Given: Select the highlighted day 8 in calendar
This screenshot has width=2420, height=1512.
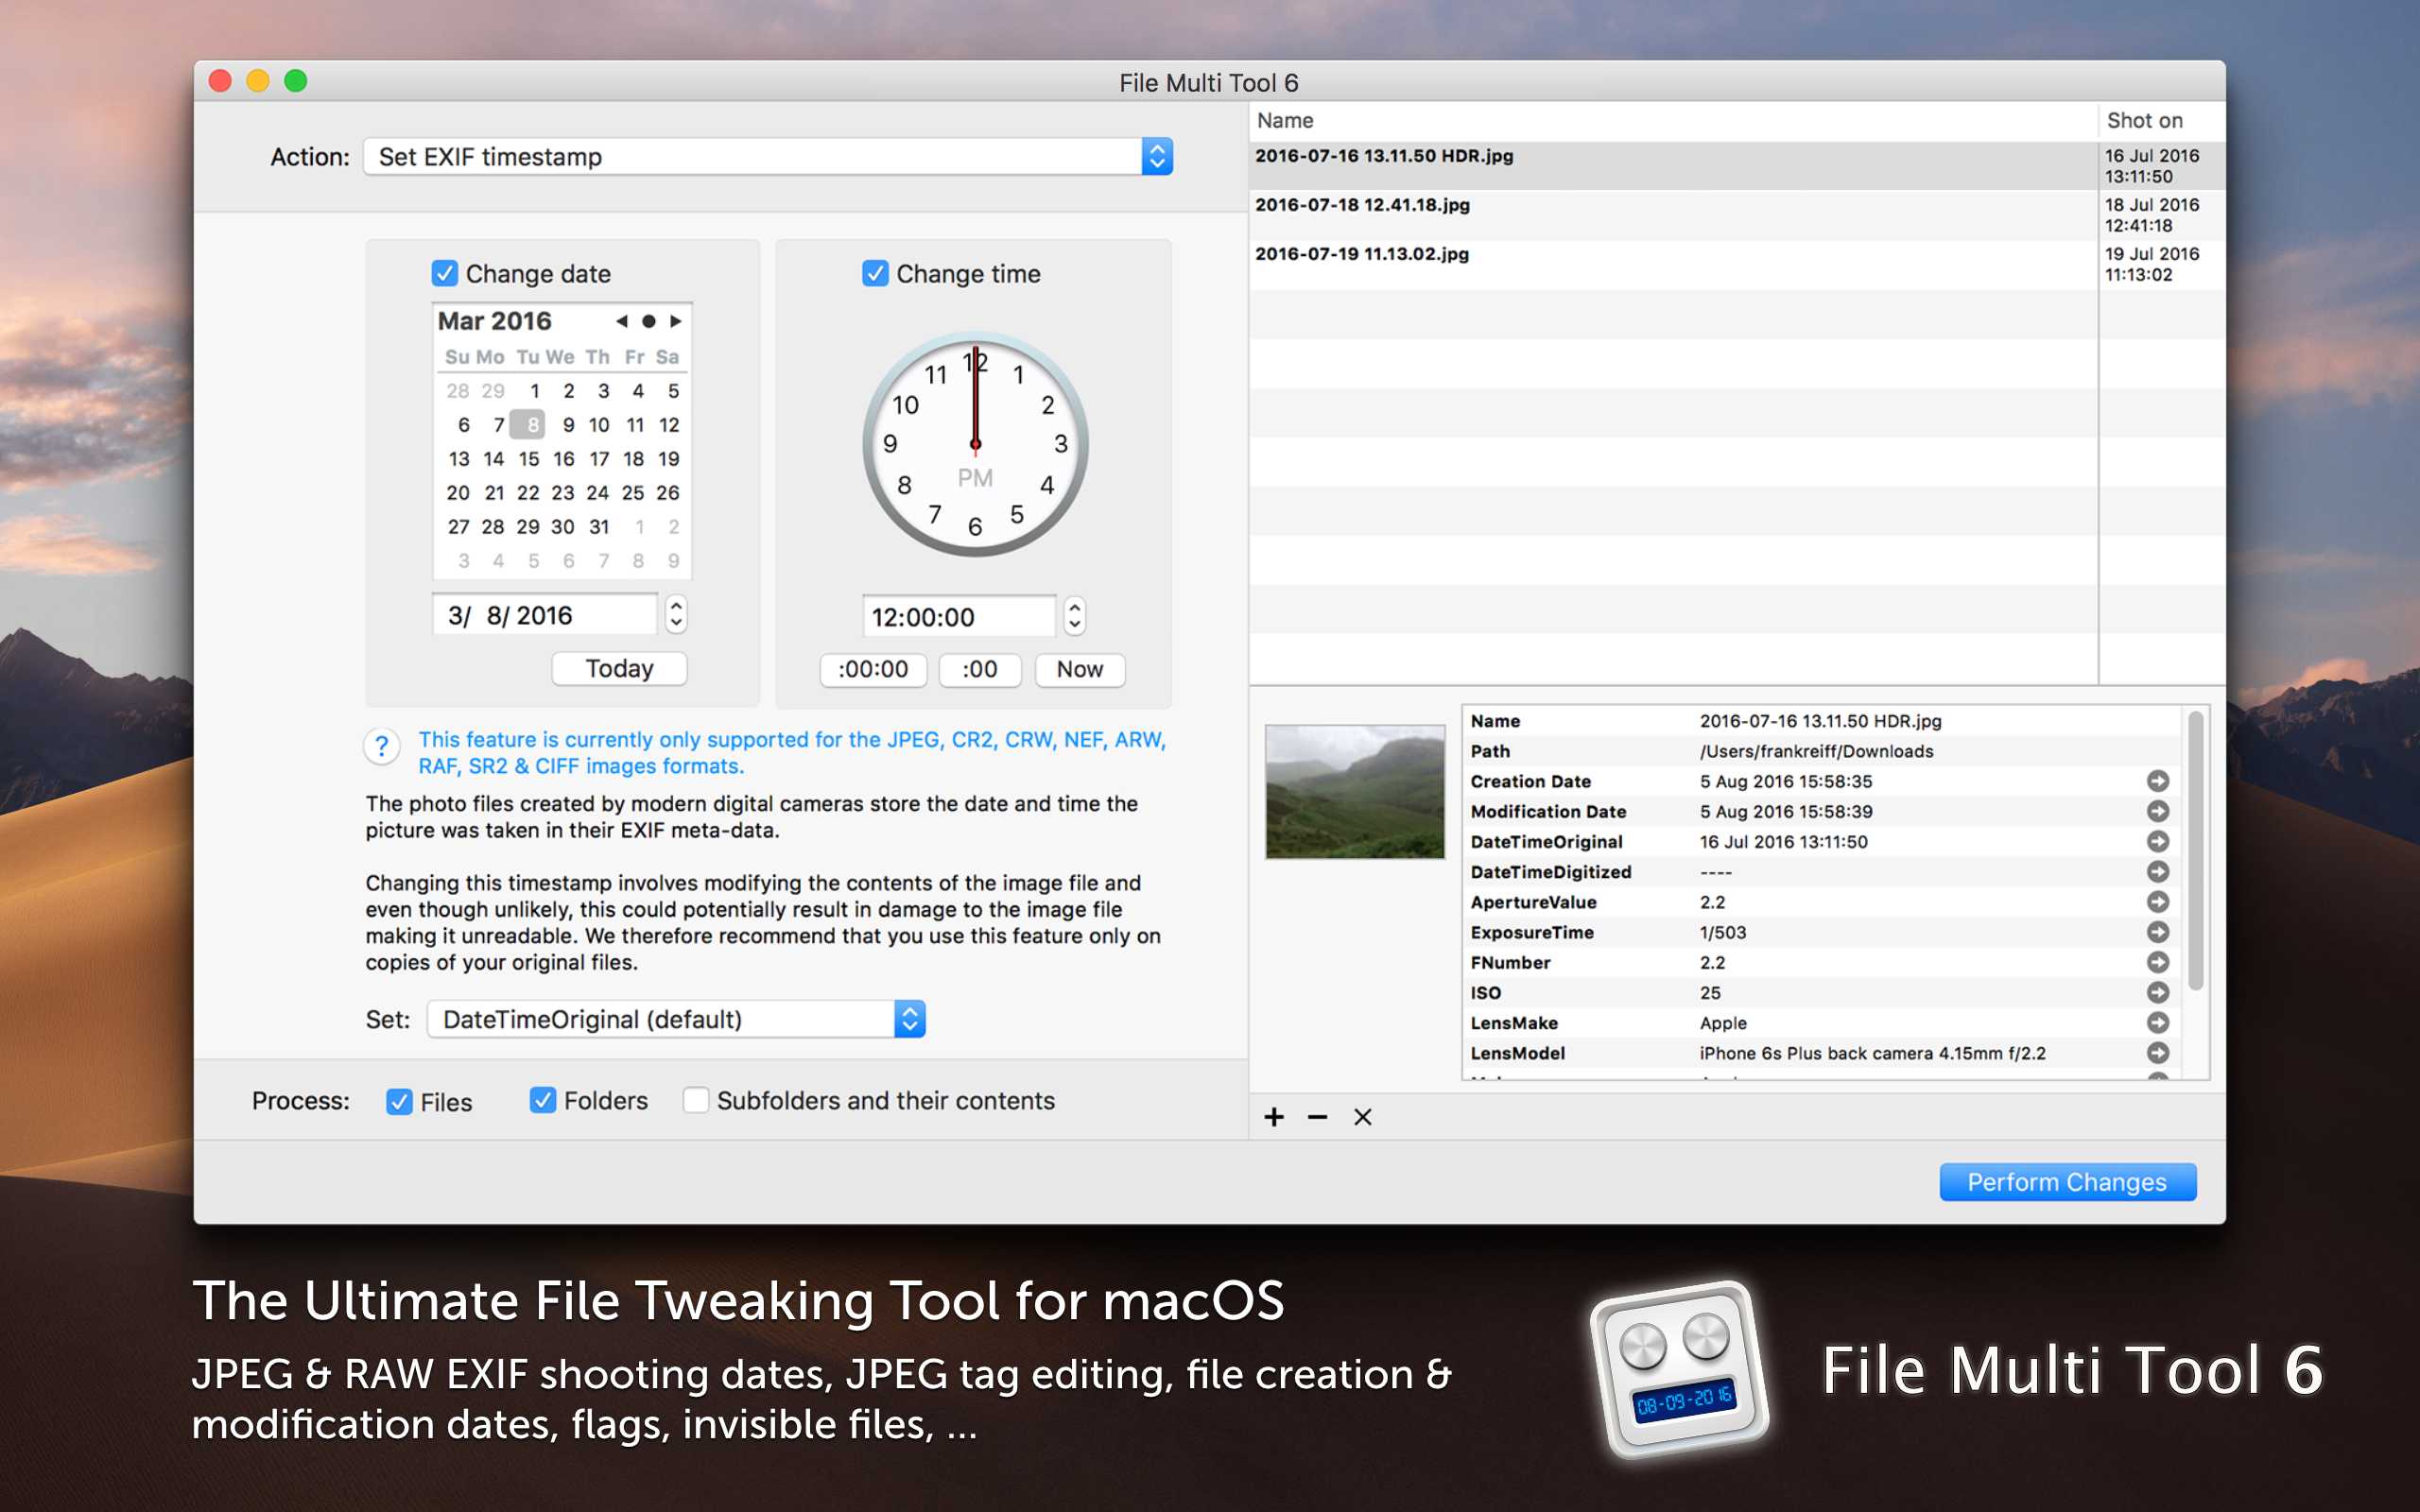Looking at the screenshot, I should tap(528, 425).
